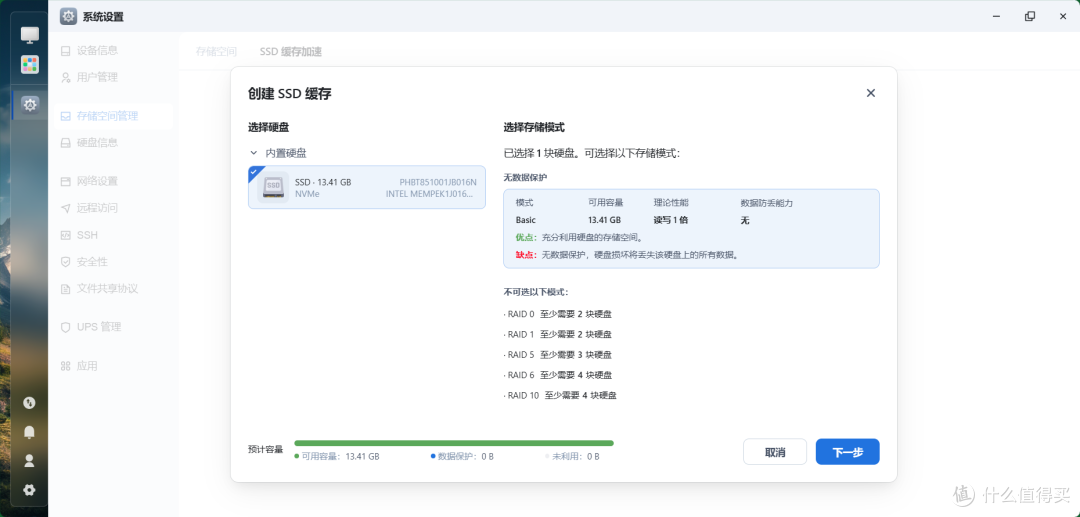
Task: Click RAID 6 至少需要 4 块硬盘 line
Action: [x=557, y=375]
